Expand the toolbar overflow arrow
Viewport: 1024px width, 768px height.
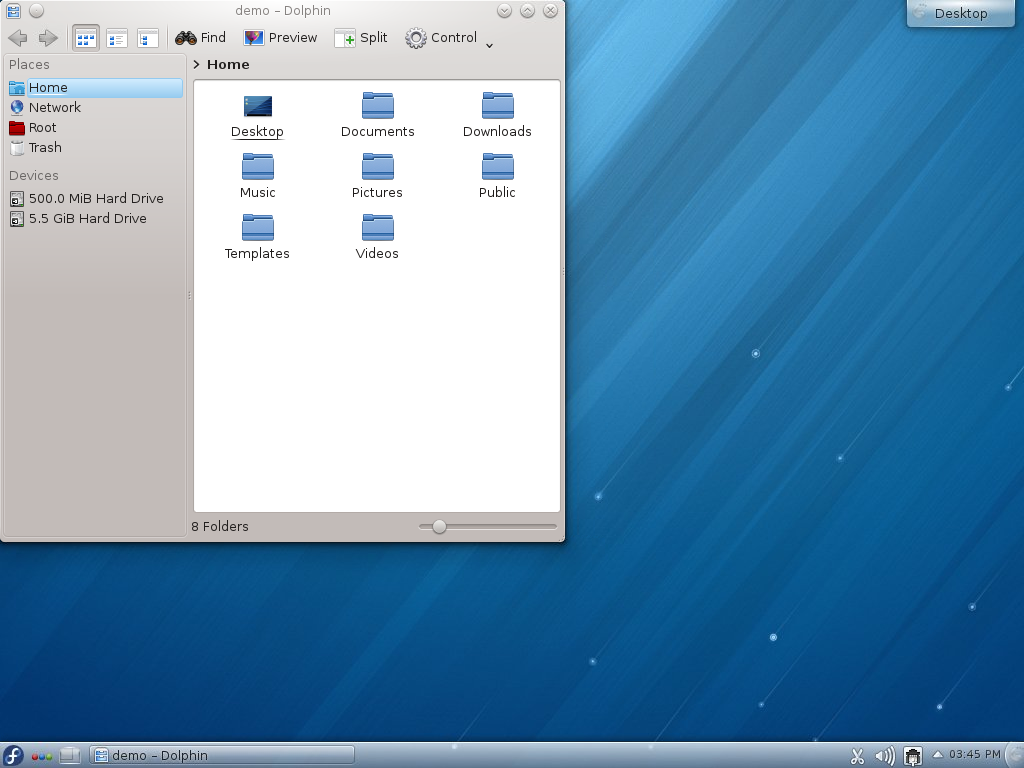pos(489,45)
